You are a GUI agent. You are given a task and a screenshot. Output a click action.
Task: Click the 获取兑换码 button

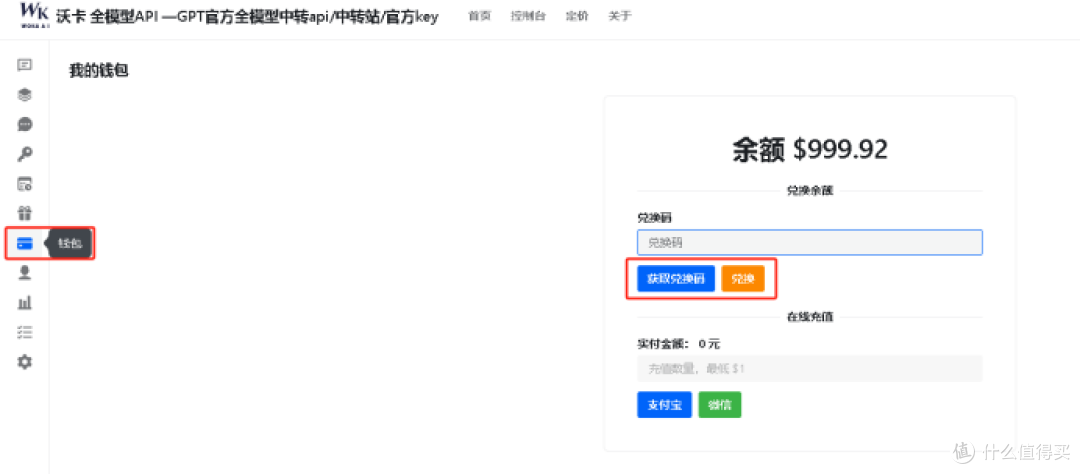676,279
